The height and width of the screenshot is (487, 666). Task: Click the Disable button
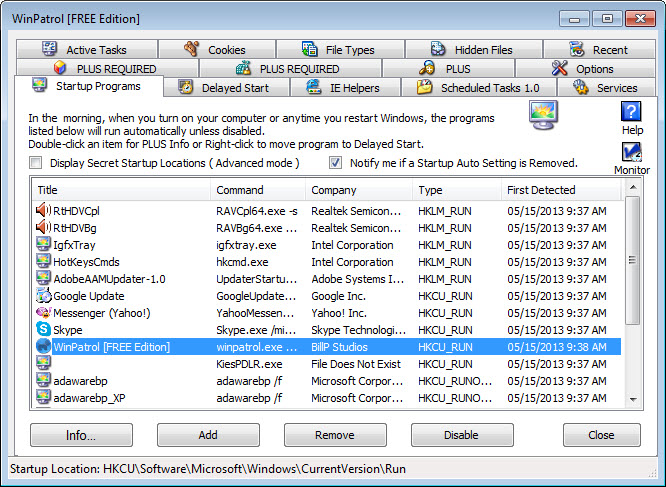462,435
